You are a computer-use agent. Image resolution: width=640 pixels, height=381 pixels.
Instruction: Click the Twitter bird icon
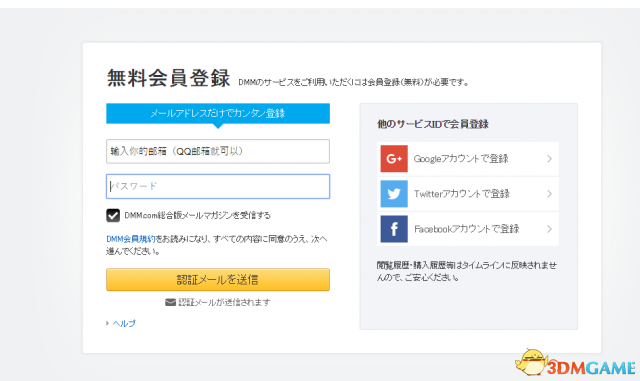coord(394,194)
